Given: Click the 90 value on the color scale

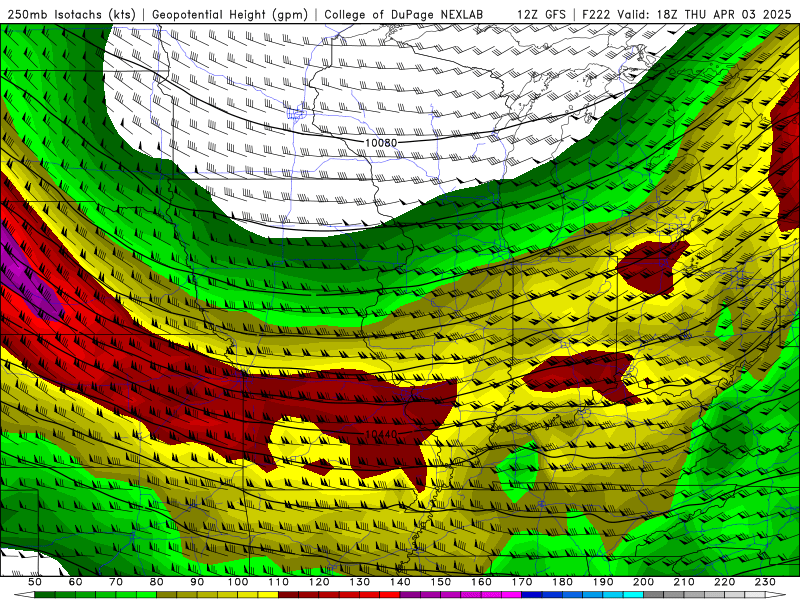Looking at the screenshot, I should click(197, 582).
